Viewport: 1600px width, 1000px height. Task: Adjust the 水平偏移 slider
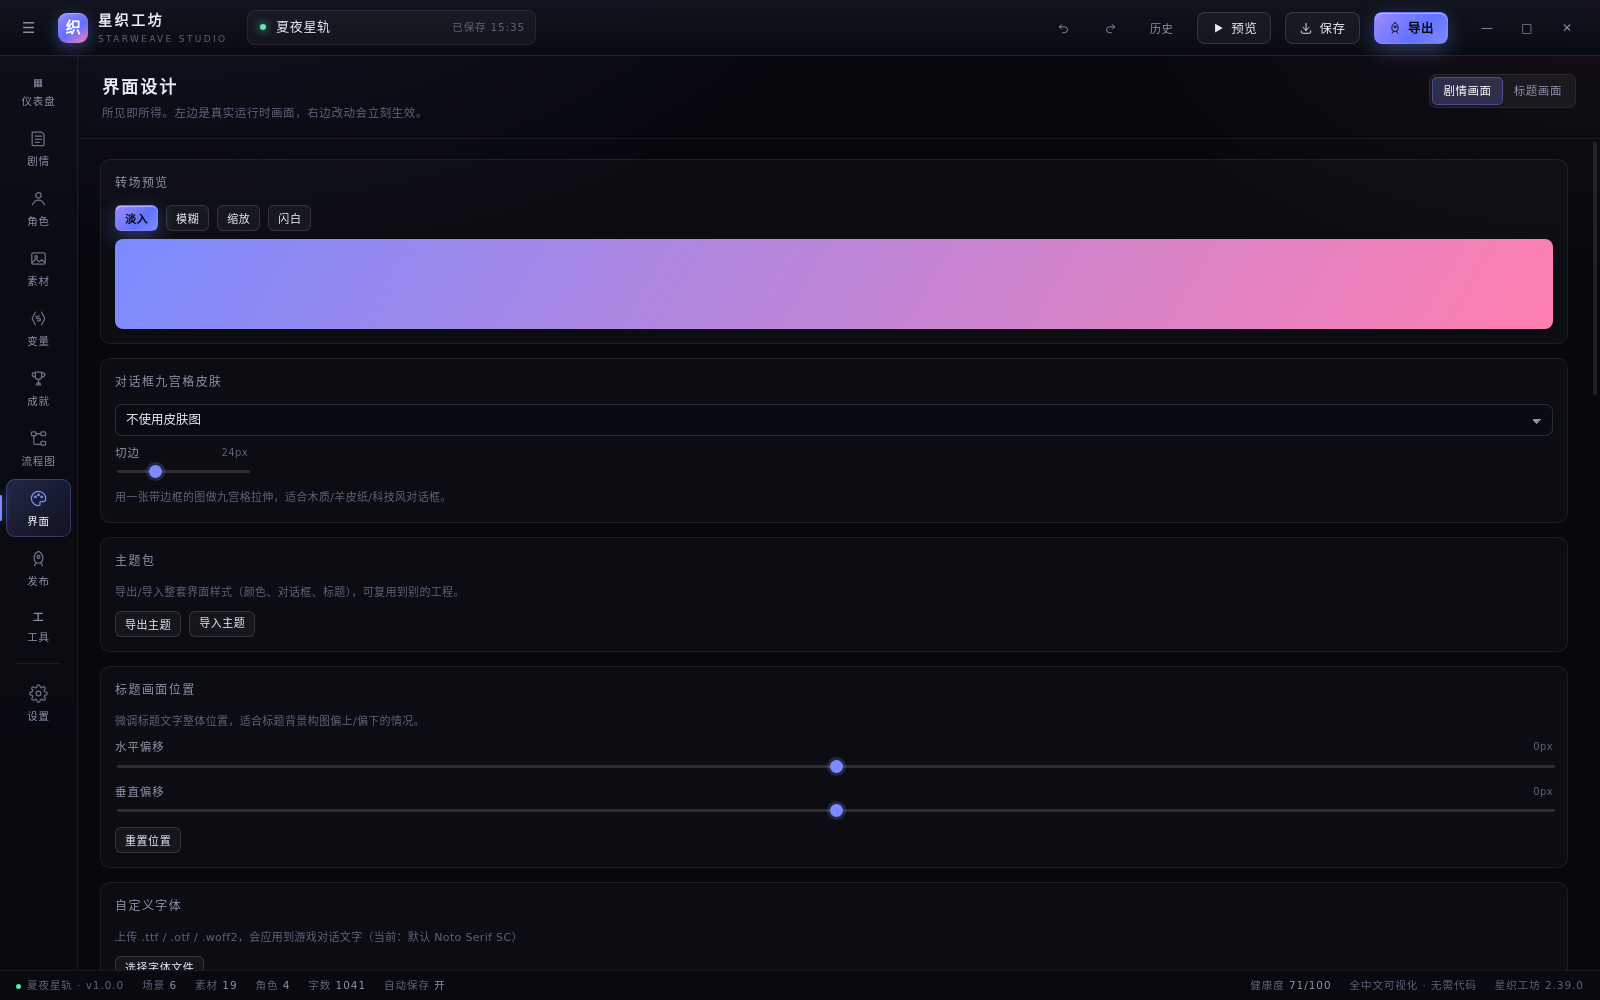[x=836, y=766]
